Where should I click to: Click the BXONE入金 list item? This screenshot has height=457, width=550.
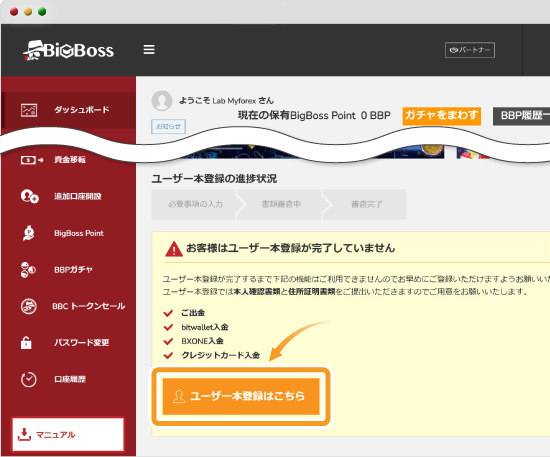click(202, 341)
